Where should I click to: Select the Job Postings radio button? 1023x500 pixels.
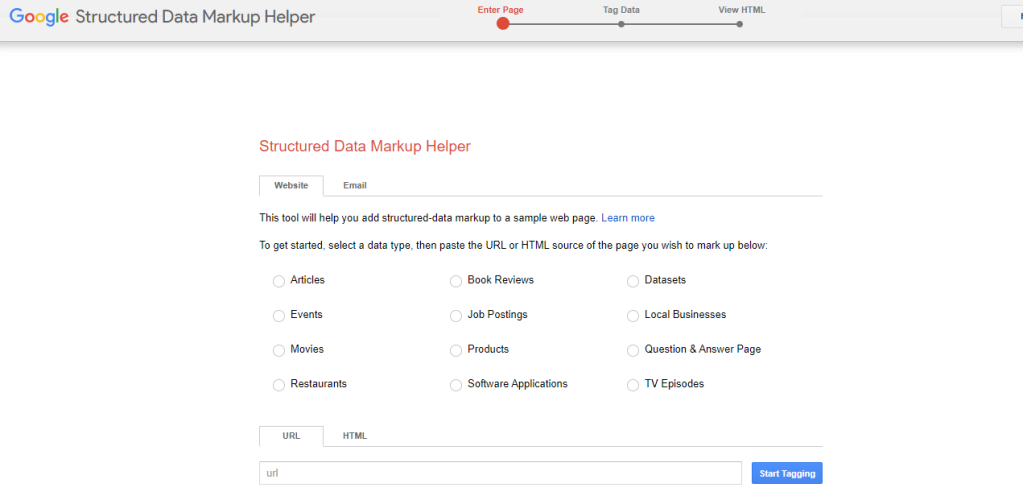tap(456, 315)
